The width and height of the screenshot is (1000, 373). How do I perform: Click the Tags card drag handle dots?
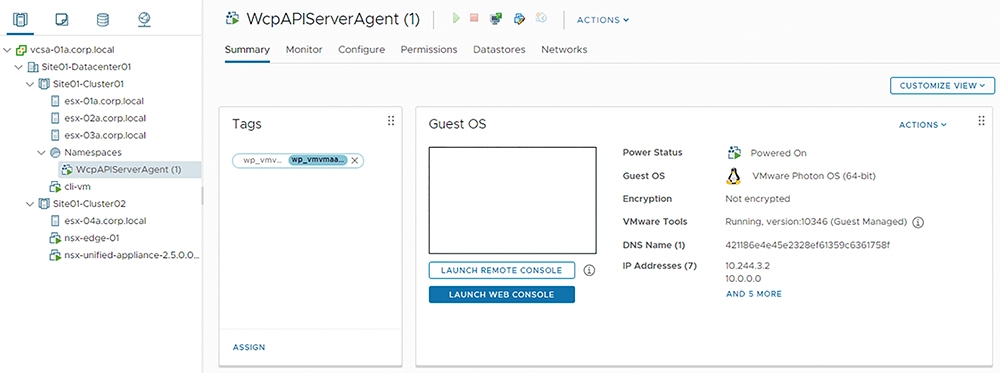[391, 121]
